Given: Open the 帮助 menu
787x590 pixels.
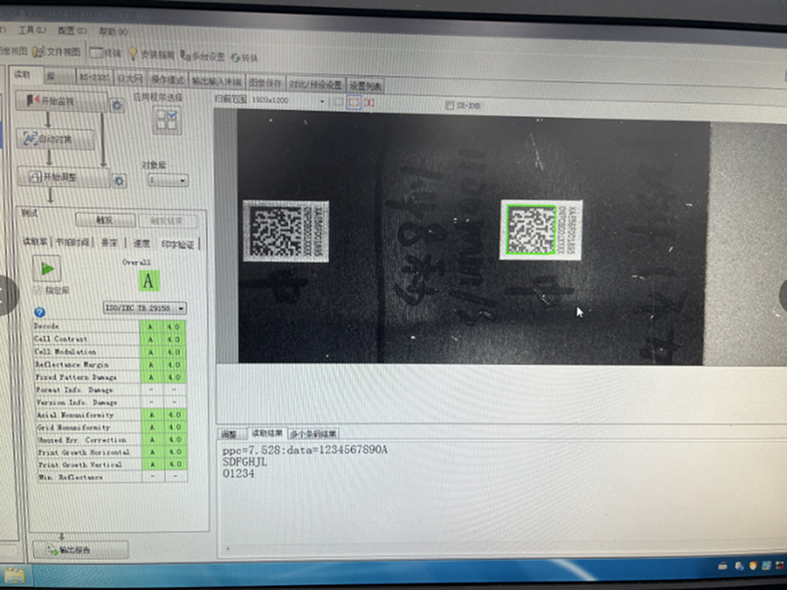Looking at the screenshot, I should coord(113,32).
